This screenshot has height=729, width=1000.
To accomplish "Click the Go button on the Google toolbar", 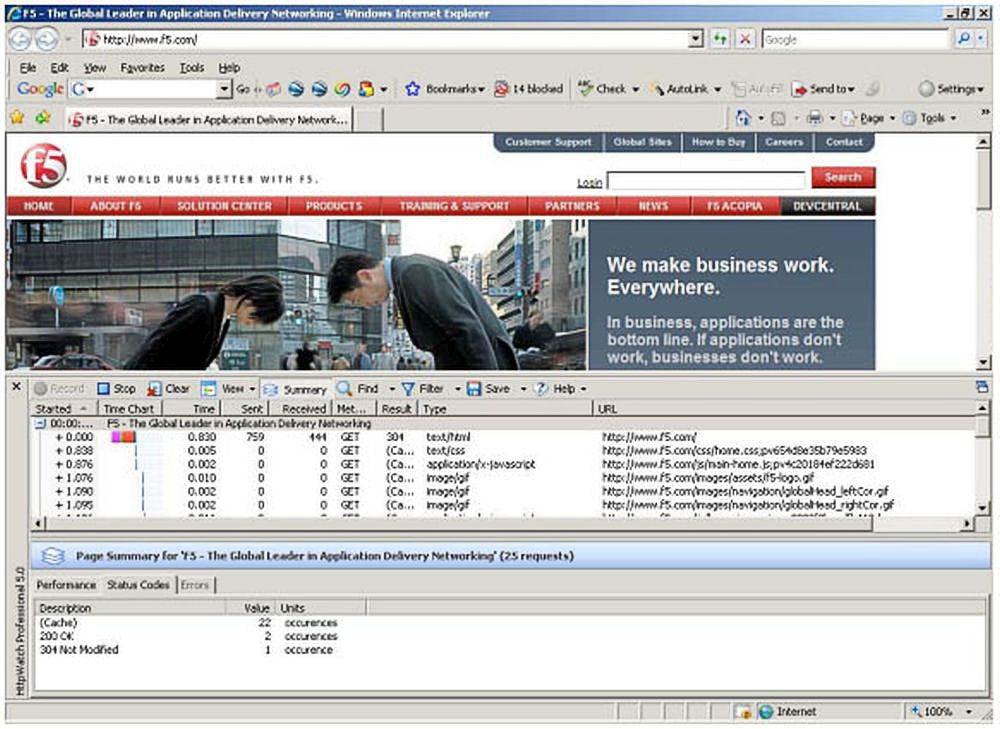I will pyautogui.click(x=242, y=89).
